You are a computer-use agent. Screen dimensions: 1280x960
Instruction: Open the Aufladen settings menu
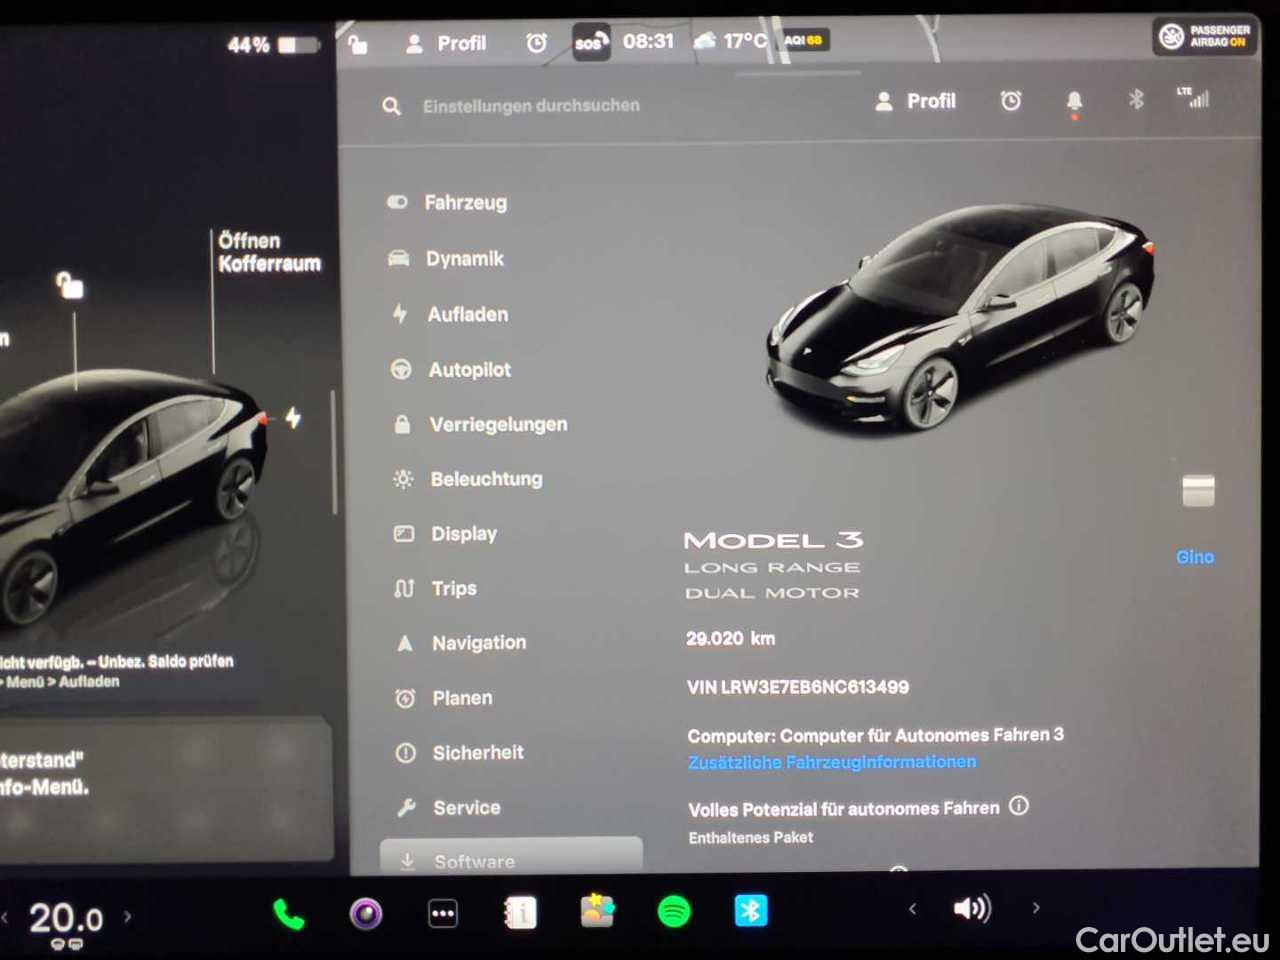click(x=449, y=314)
